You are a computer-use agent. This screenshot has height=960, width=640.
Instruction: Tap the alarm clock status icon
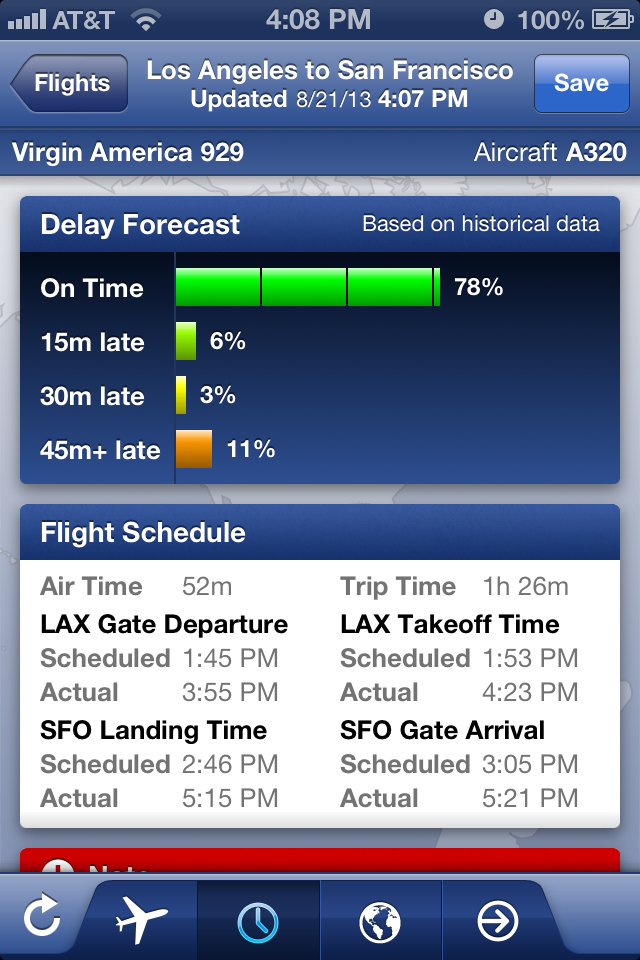tap(494, 20)
